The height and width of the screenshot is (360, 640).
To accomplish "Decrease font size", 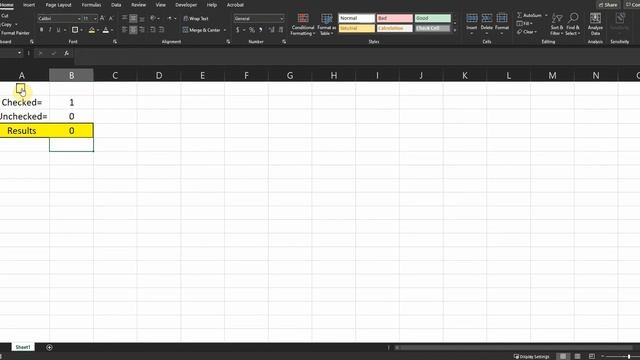I will click(111, 18).
